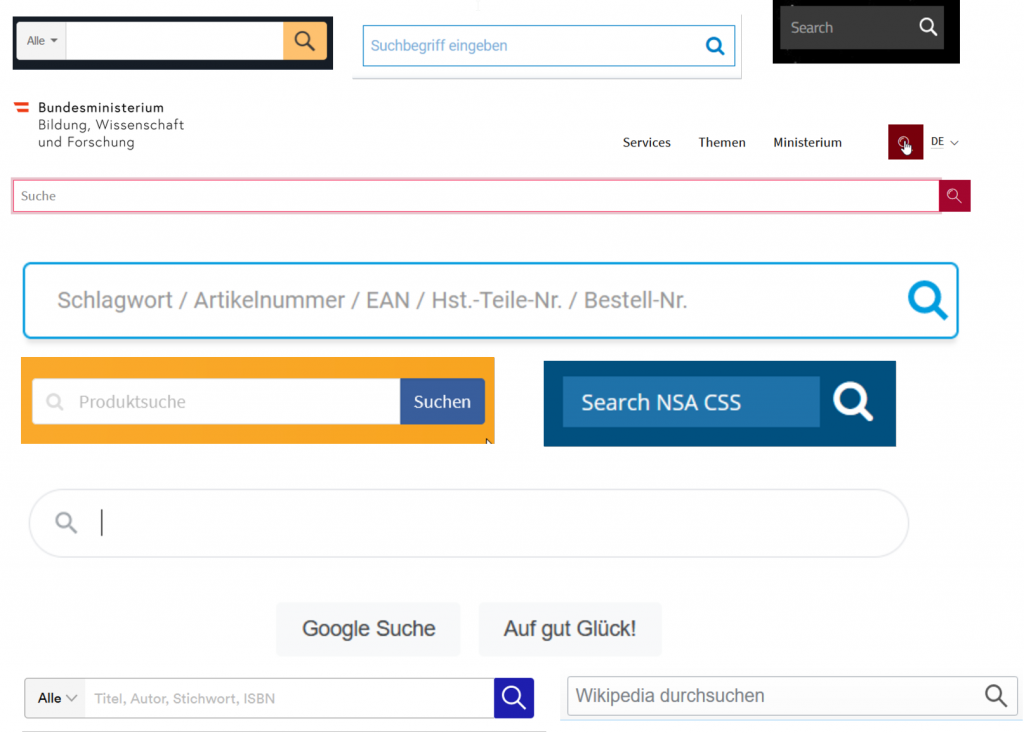Open the DE language dropdown
Viewport: 1024px width, 733px height.
click(944, 143)
